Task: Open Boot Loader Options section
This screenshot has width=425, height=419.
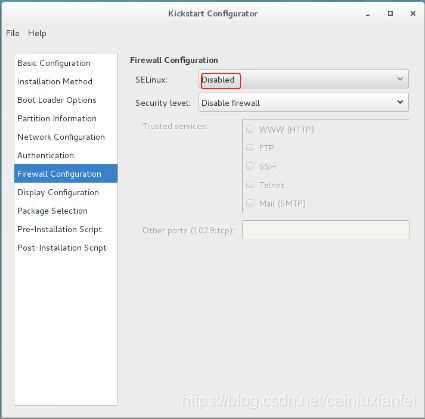Action: [x=66, y=100]
